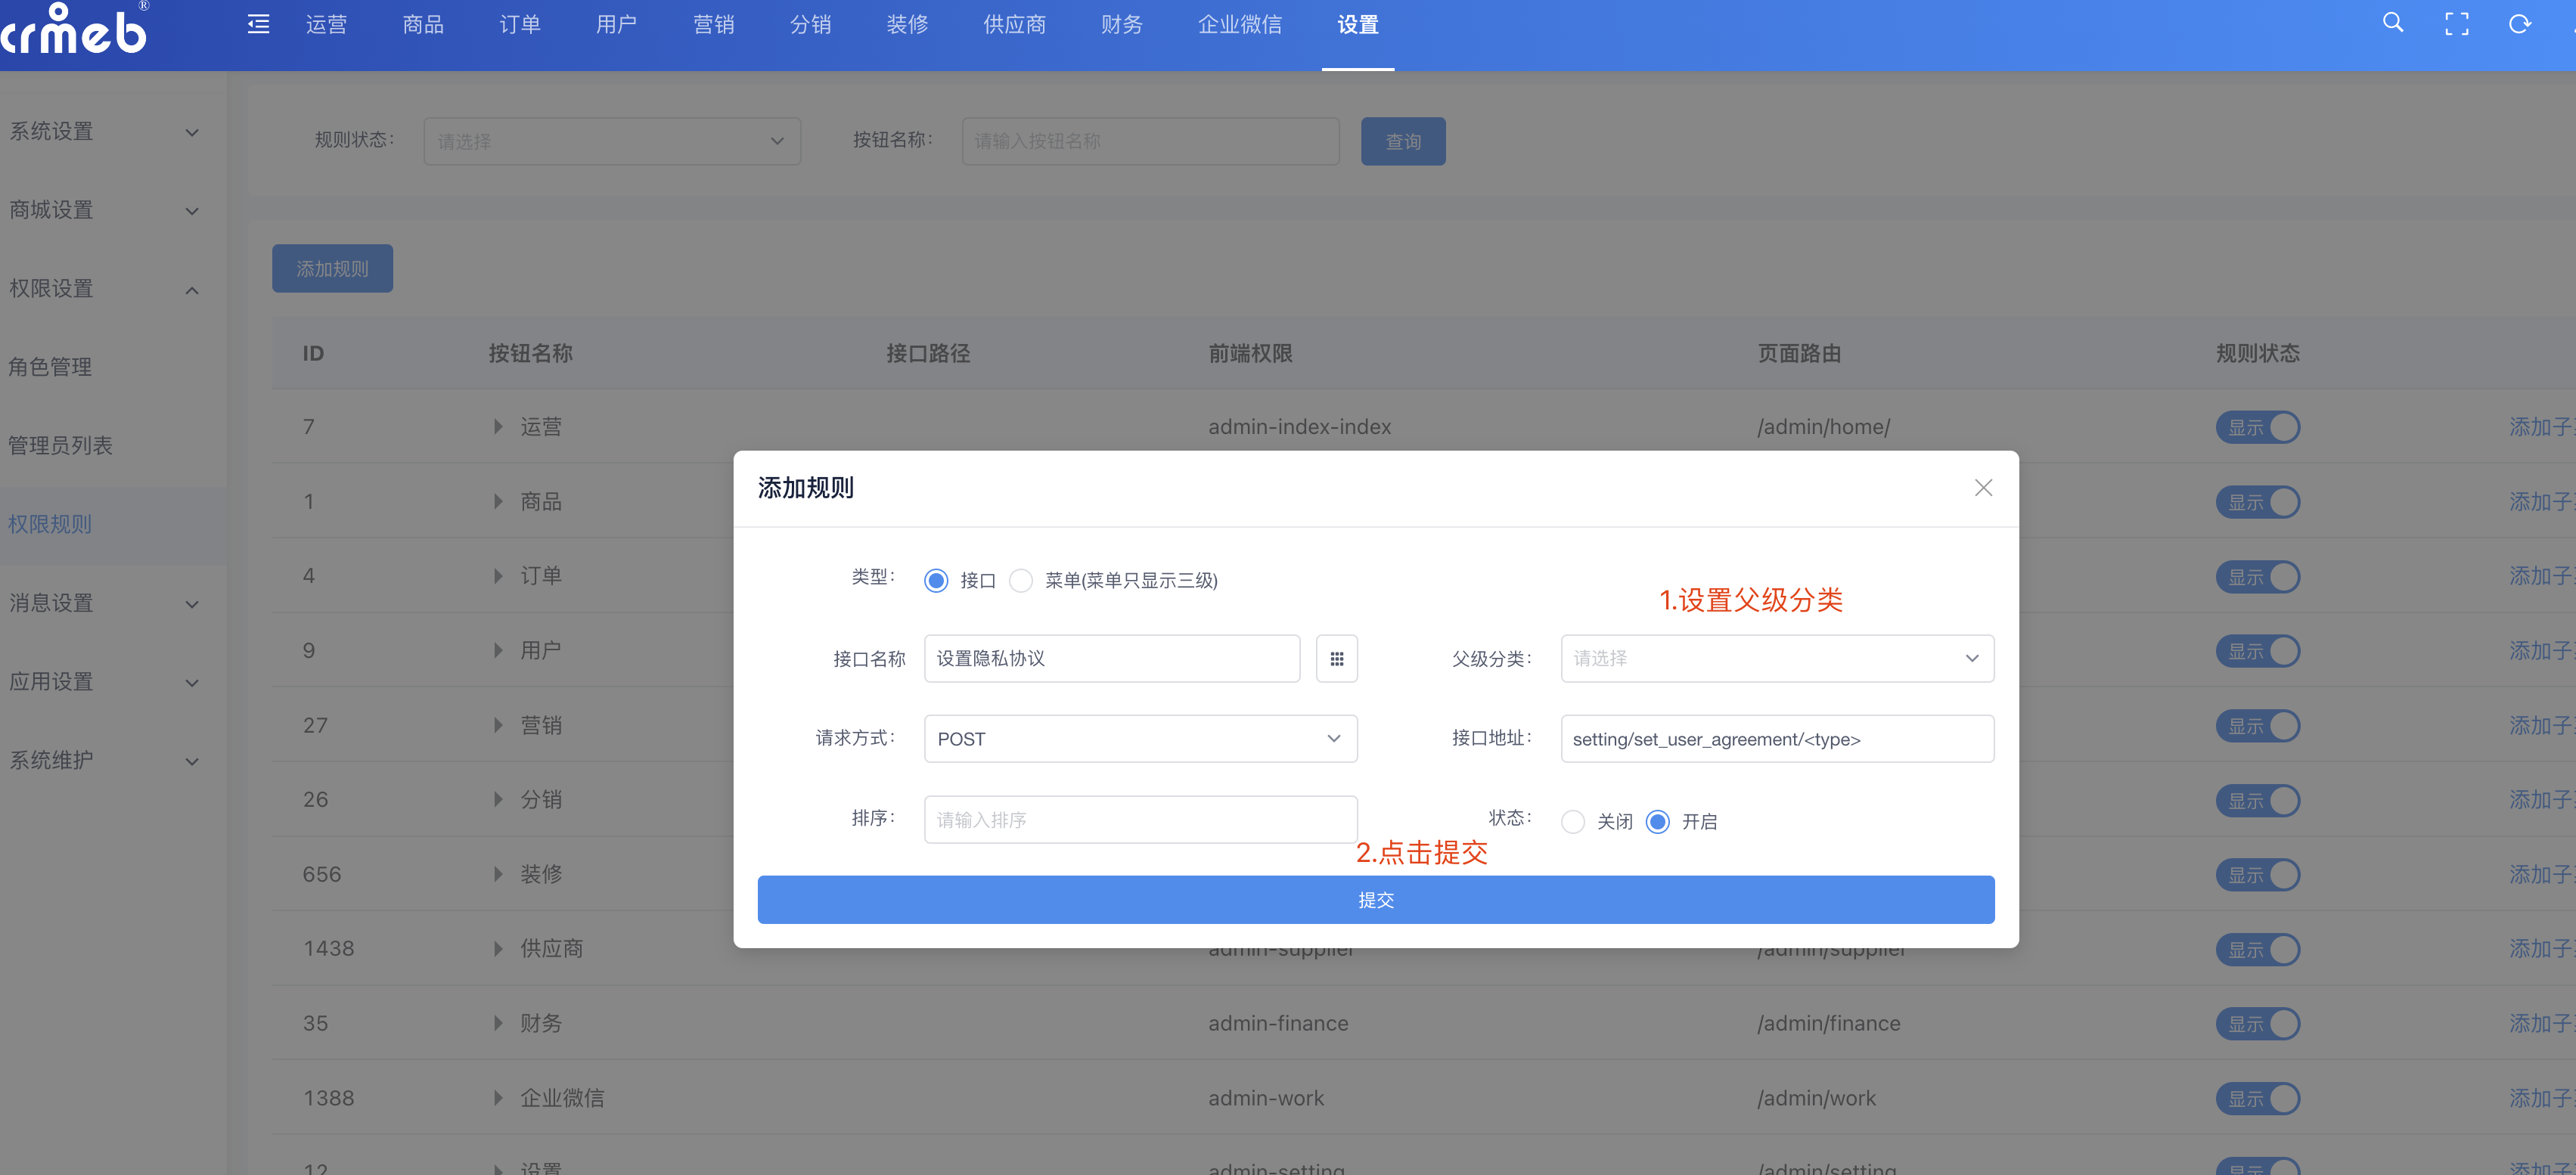
Task: Expand the 运营 row triangle
Action: (x=497, y=427)
